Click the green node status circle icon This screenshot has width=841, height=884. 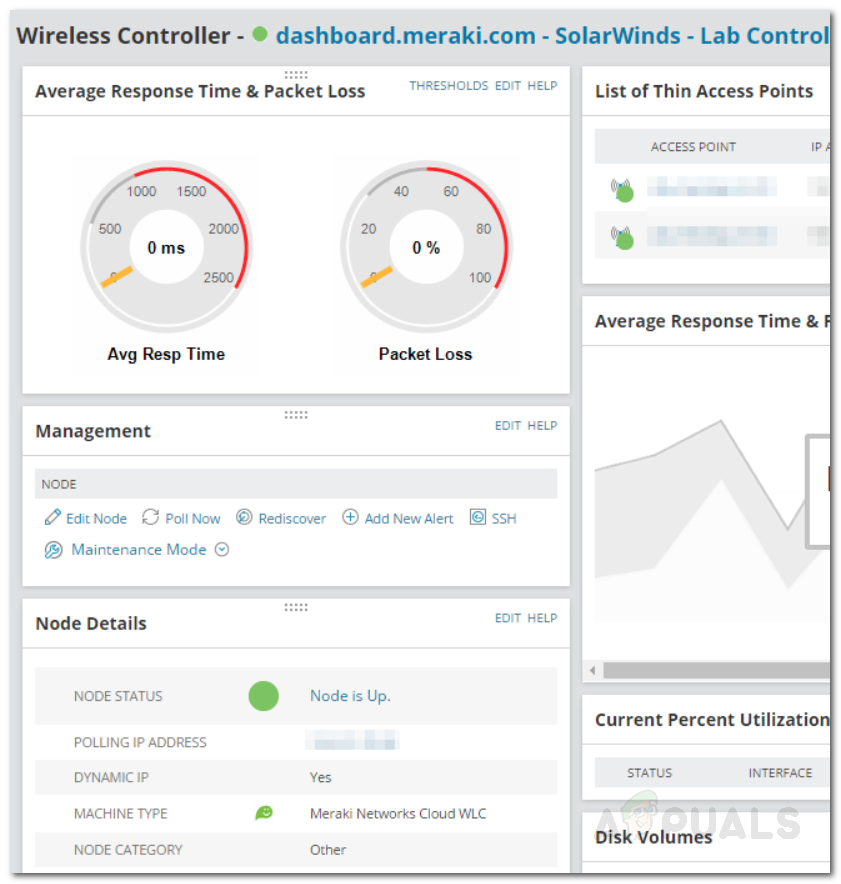[x=263, y=696]
